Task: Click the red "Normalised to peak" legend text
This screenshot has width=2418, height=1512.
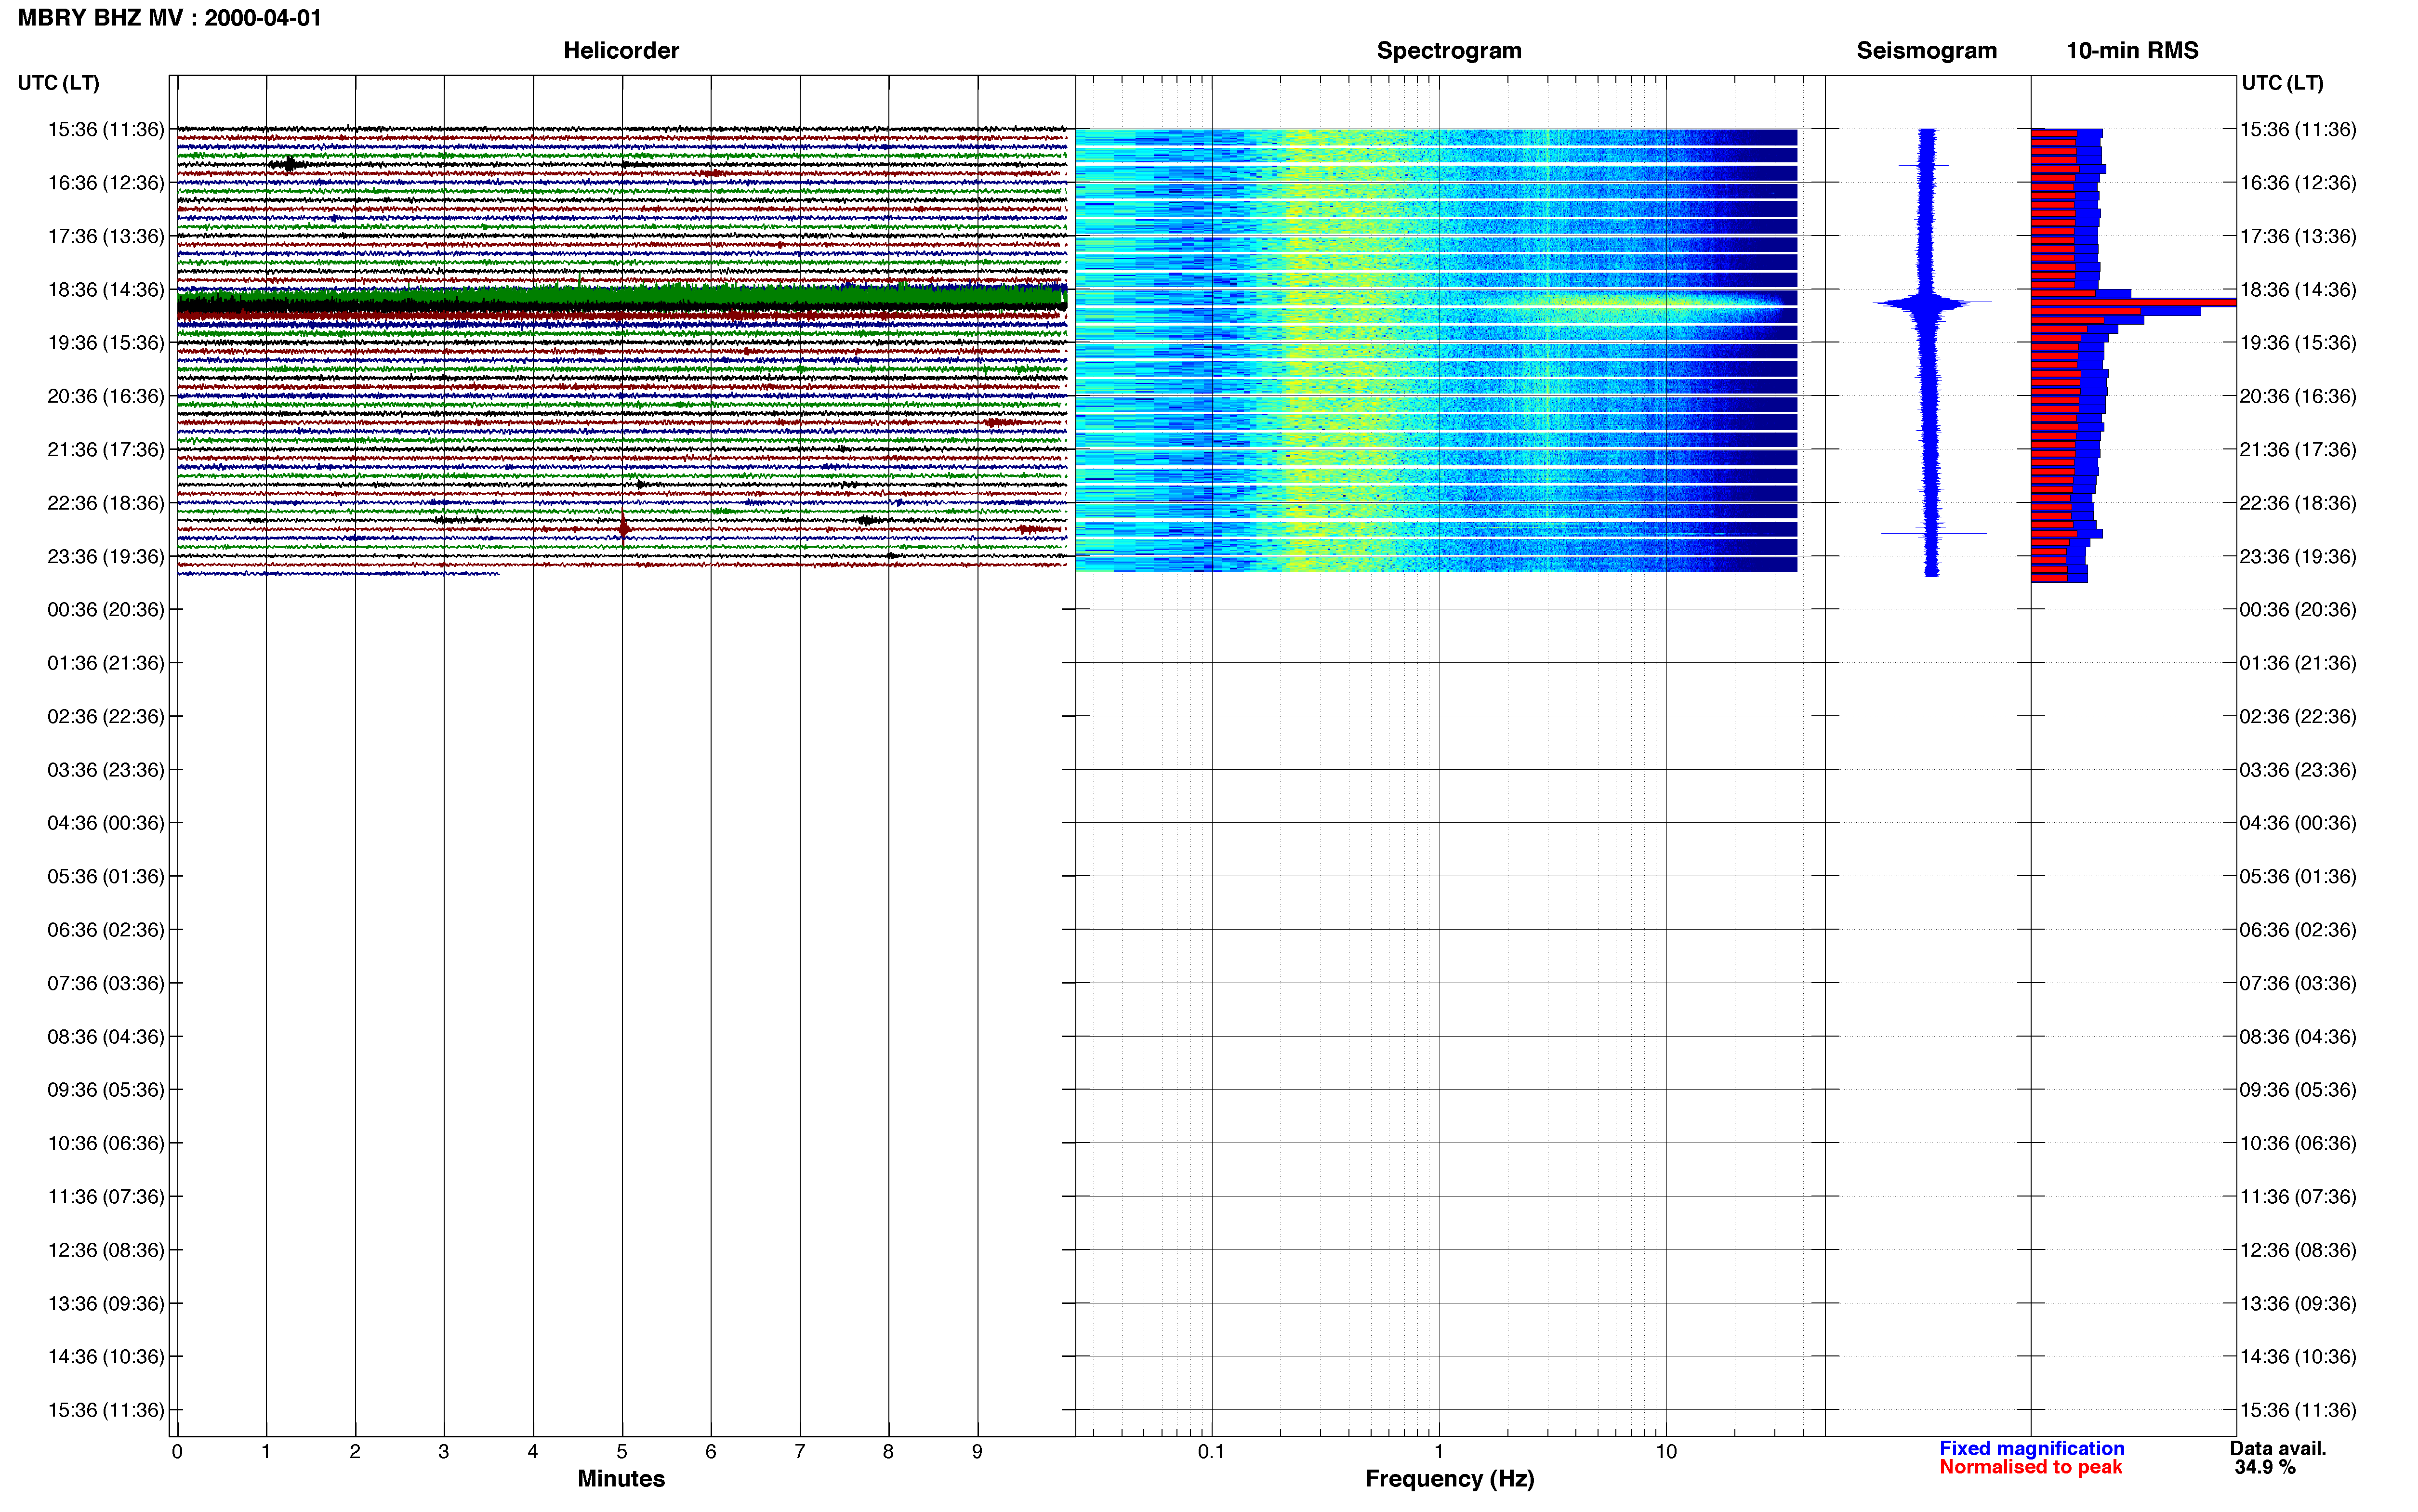Action: coord(2030,1467)
